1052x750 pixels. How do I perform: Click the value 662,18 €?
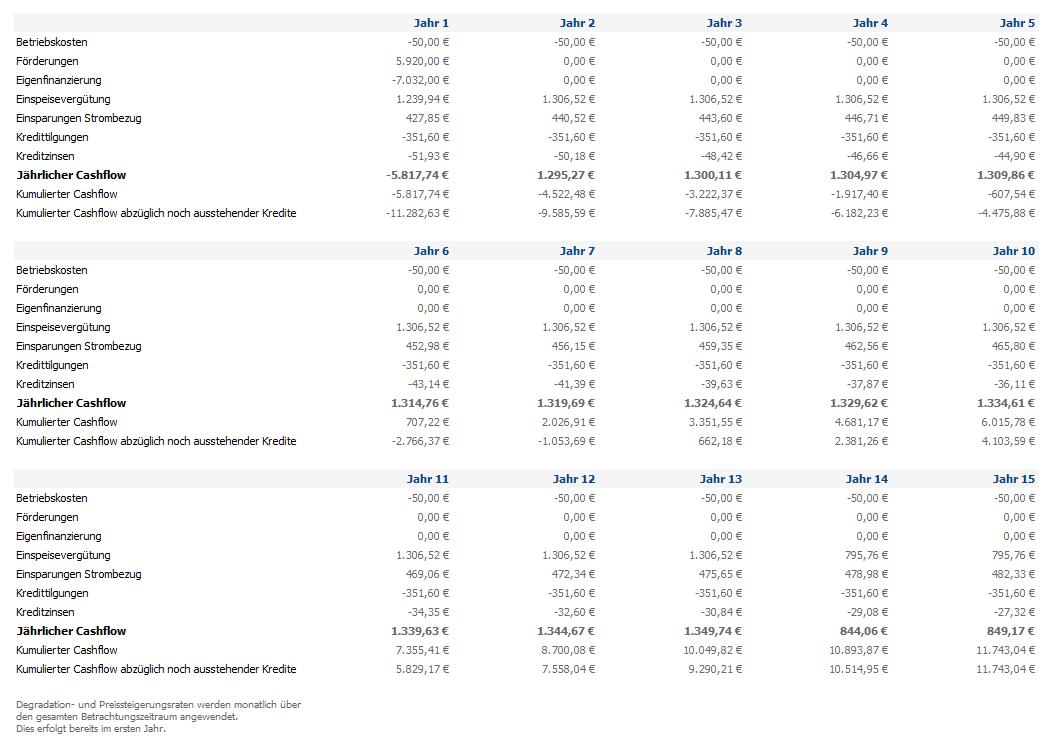point(720,441)
